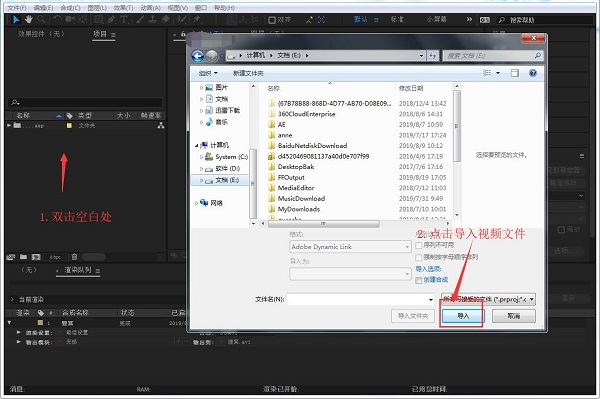Open the 编辑(E) menu
This screenshot has height=399, width=600.
click(43, 8)
